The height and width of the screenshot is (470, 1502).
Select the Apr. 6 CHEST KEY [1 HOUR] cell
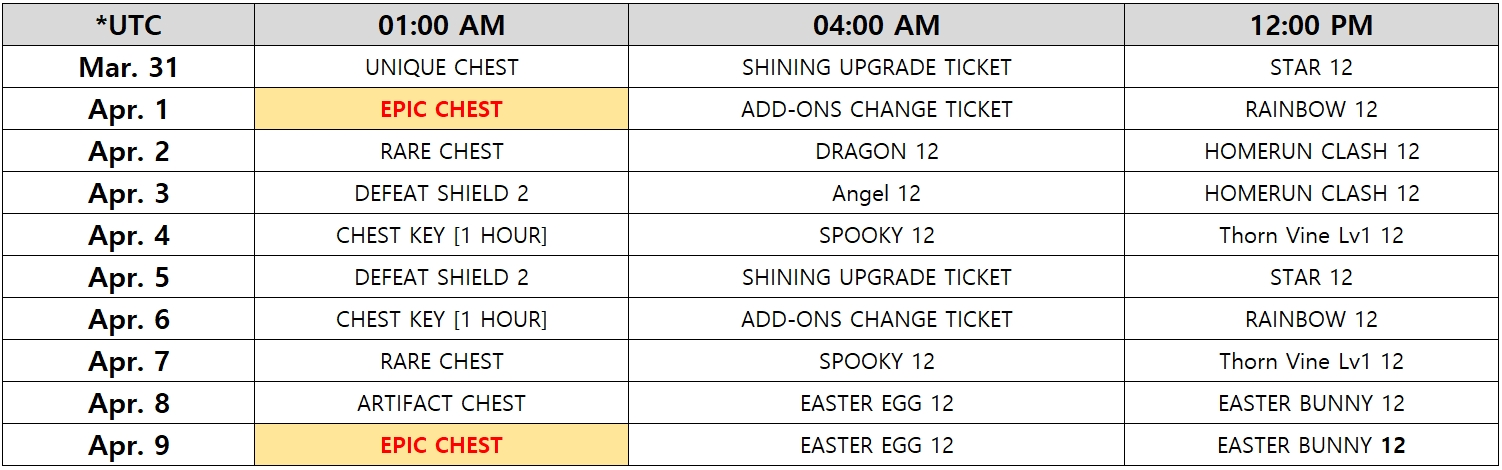click(x=441, y=319)
